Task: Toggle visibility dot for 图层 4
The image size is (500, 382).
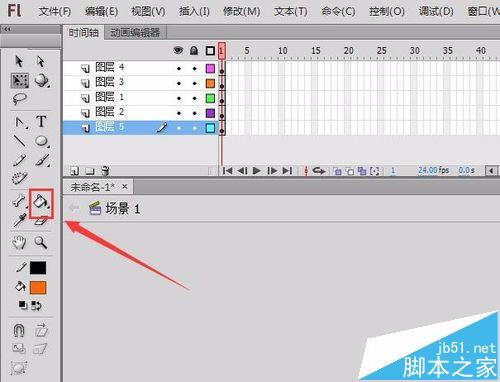Action: tap(179, 69)
